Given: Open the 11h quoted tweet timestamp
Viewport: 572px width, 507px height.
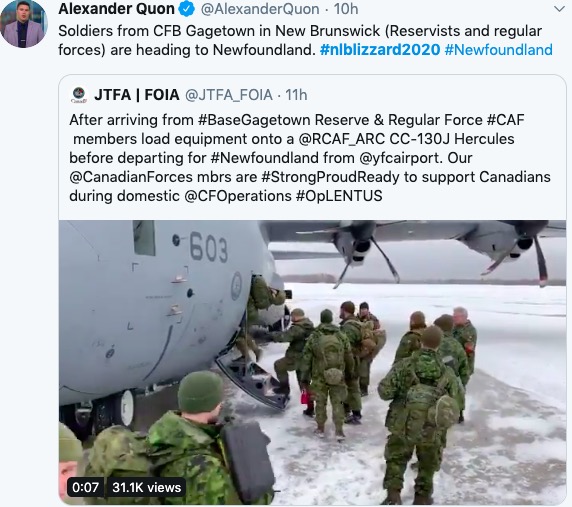Looking at the screenshot, I should (296, 95).
